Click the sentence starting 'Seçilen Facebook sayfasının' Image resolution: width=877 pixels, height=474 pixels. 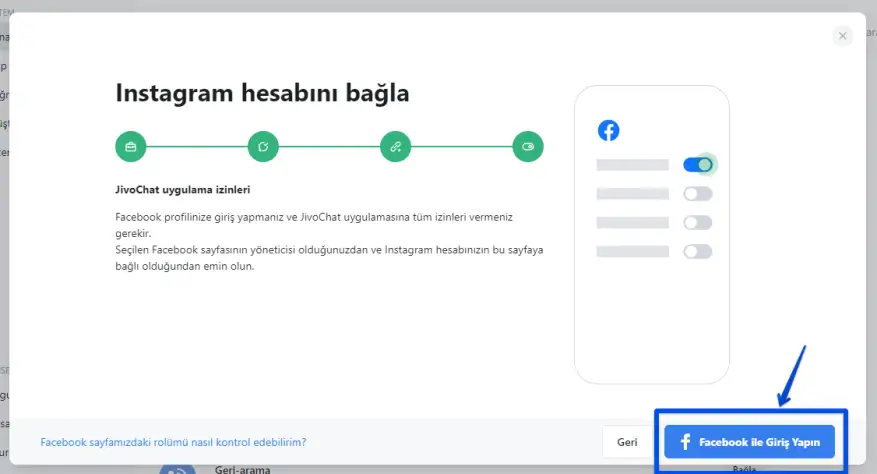pyautogui.click(x=329, y=258)
